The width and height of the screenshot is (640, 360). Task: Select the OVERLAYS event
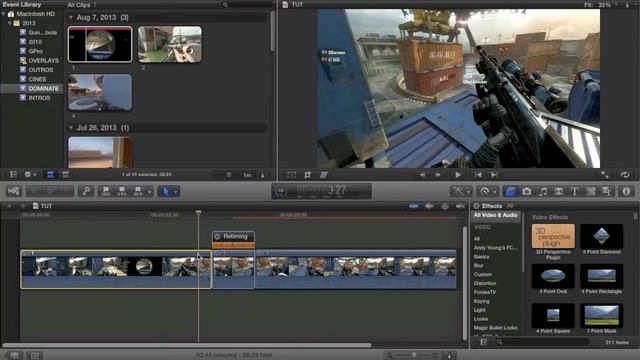tap(43, 60)
